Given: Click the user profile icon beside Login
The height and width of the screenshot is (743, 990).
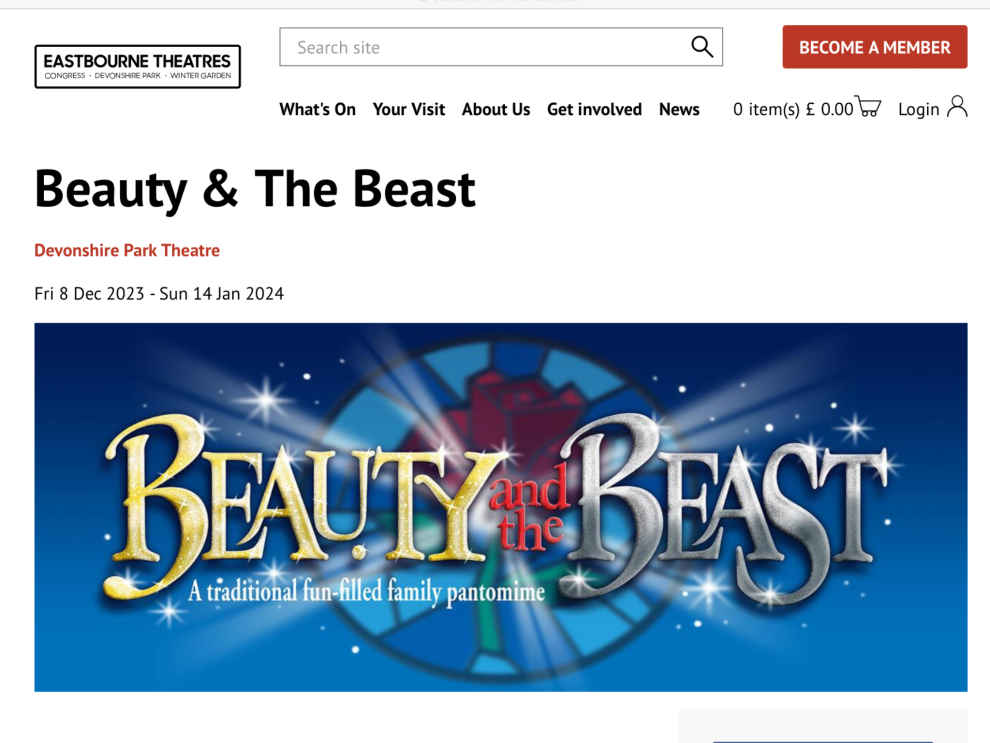Looking at the screenshot, I should pyautogui.click(x=957, y=107).
